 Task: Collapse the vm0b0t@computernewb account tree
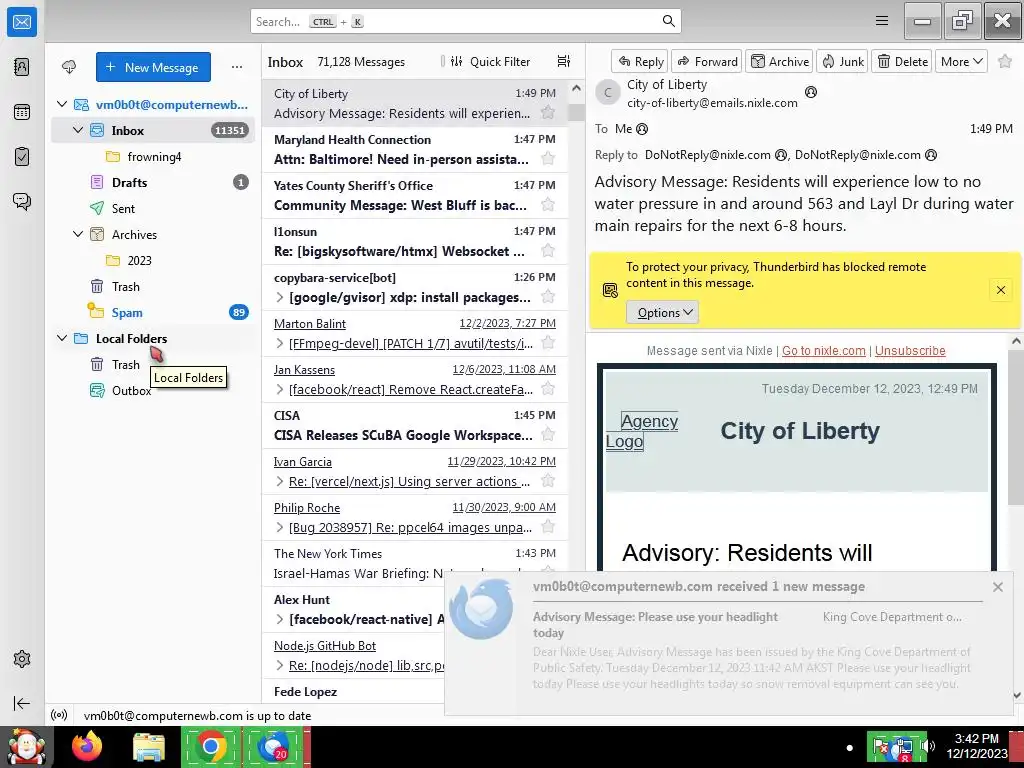coord(62,104)
